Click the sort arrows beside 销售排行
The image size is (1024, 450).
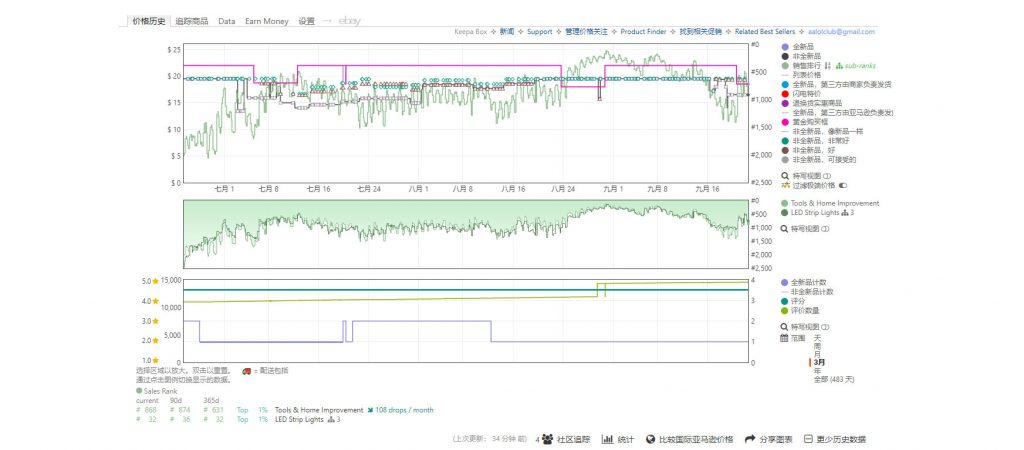pyautogui.click(x=827, y=65)
